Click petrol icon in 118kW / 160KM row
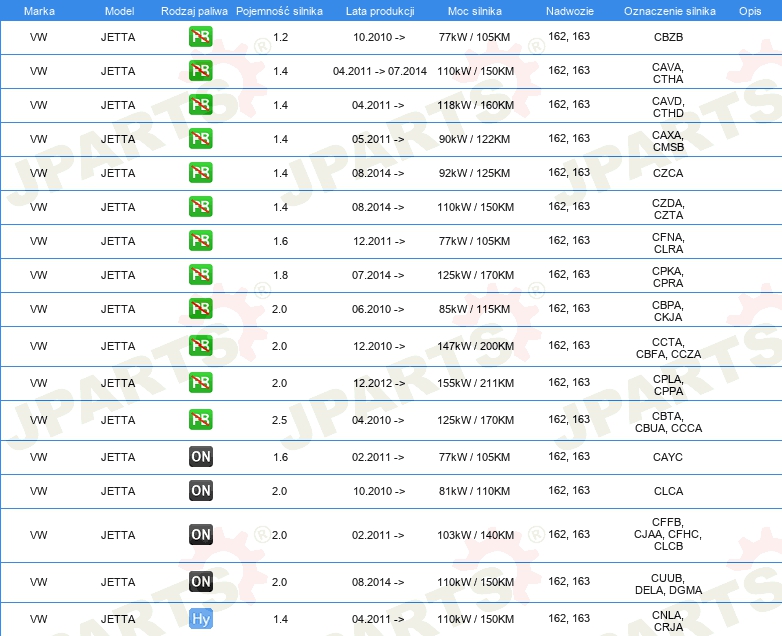The height and width of the screenshot is (636, 782). (x=200, y=105)
